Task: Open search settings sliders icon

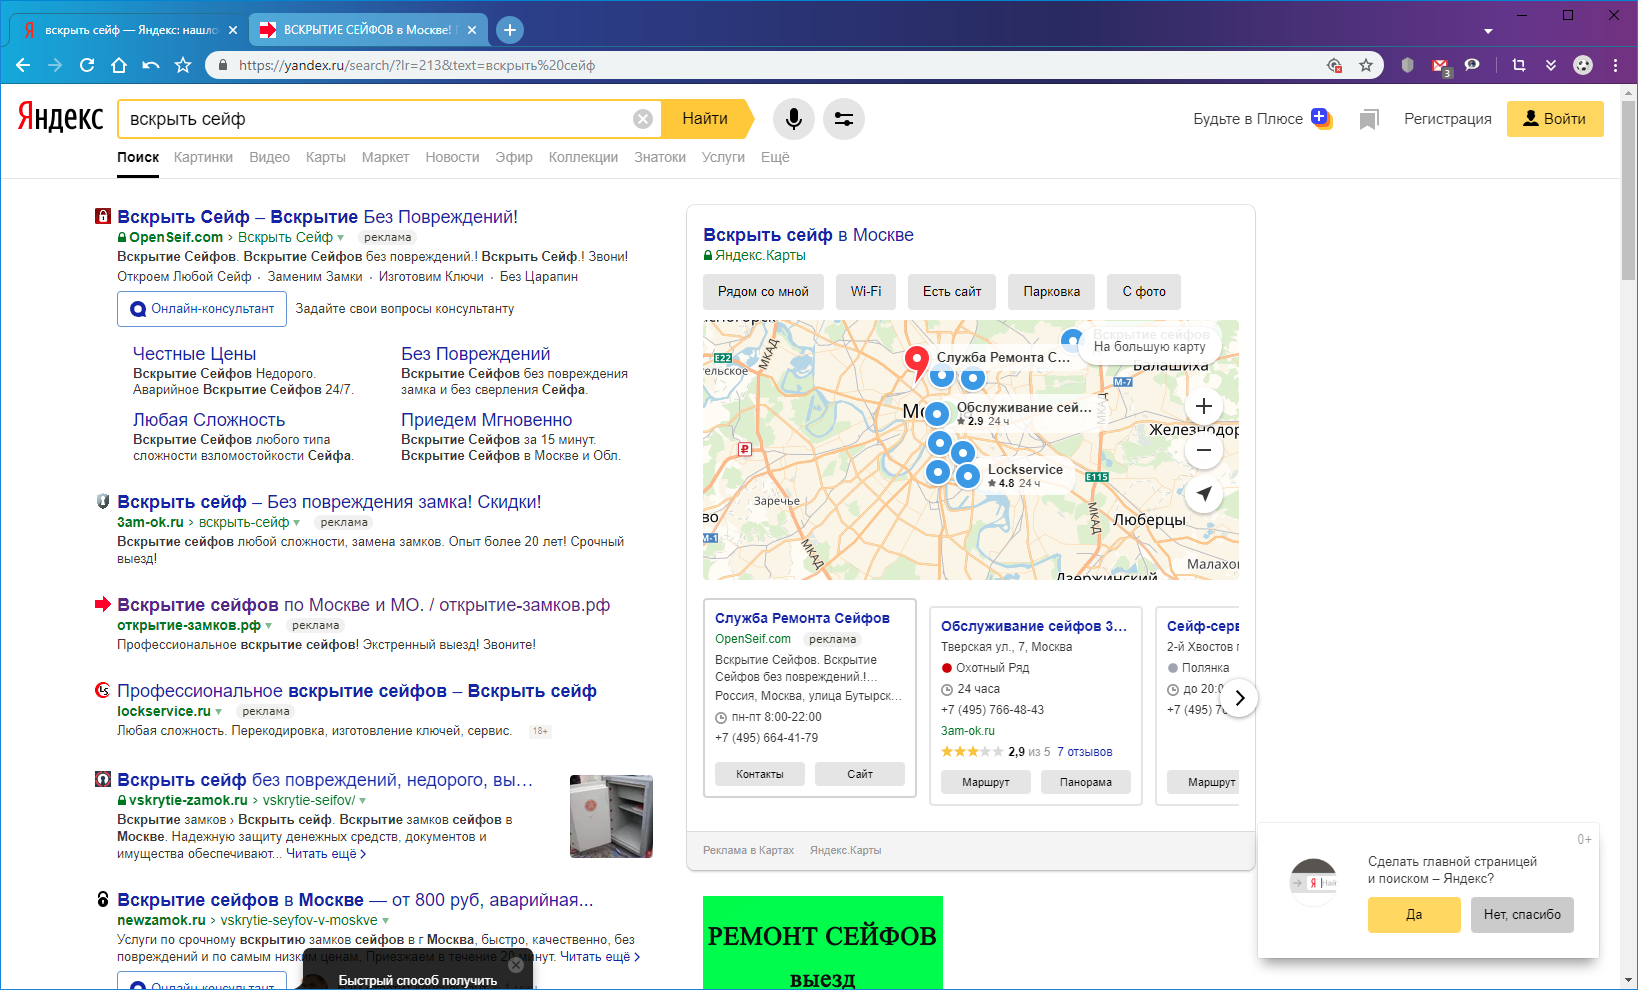Action: [844, 119]
